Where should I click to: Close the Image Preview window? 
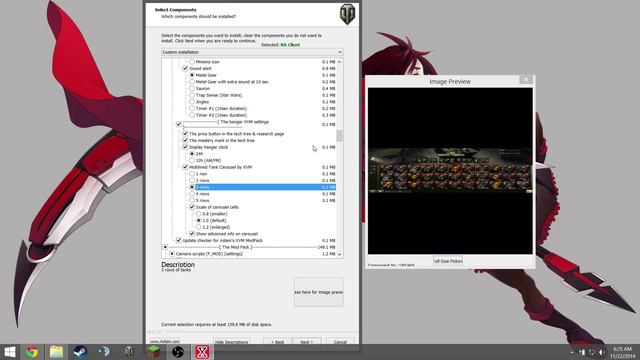(x=526, y=79)
